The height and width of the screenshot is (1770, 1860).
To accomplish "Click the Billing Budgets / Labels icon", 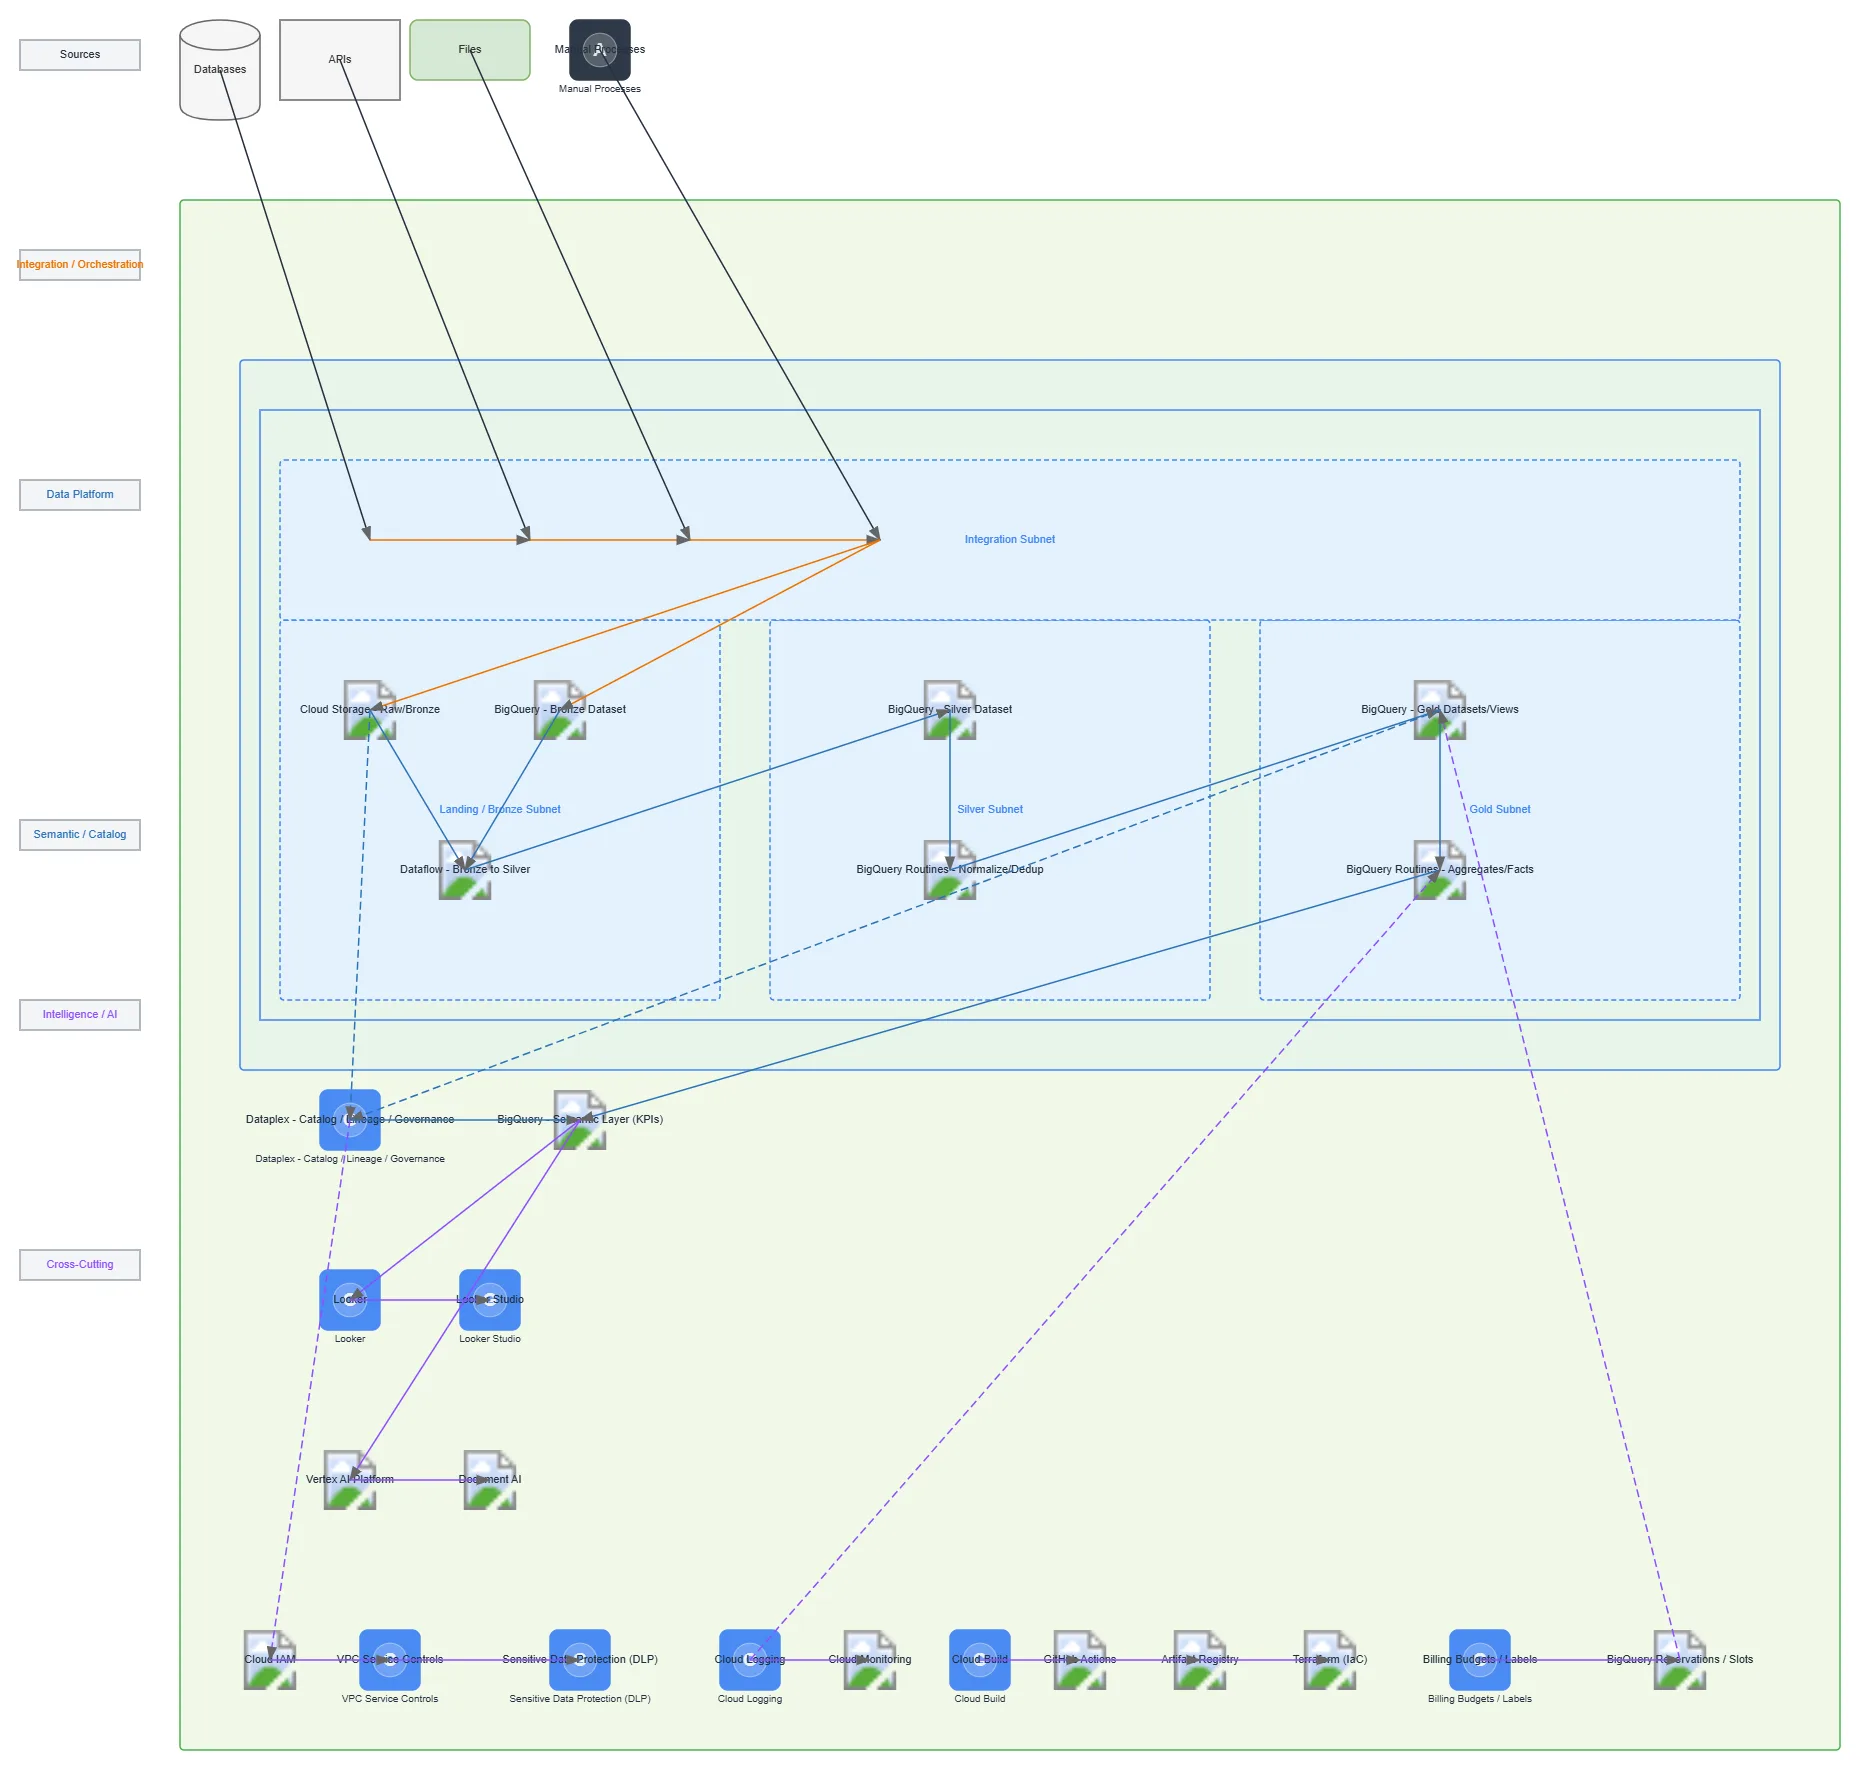I will click(1480, 1660).
